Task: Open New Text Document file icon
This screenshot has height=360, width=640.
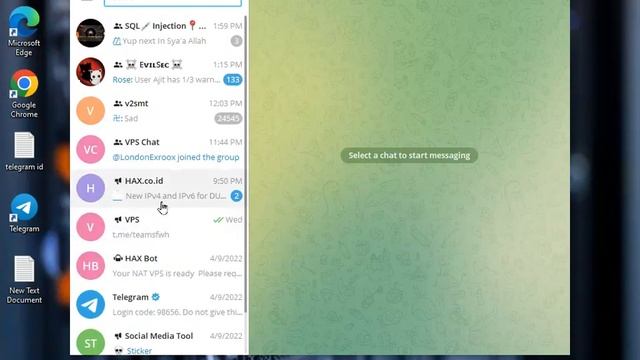Action: (x=24, y=280)
